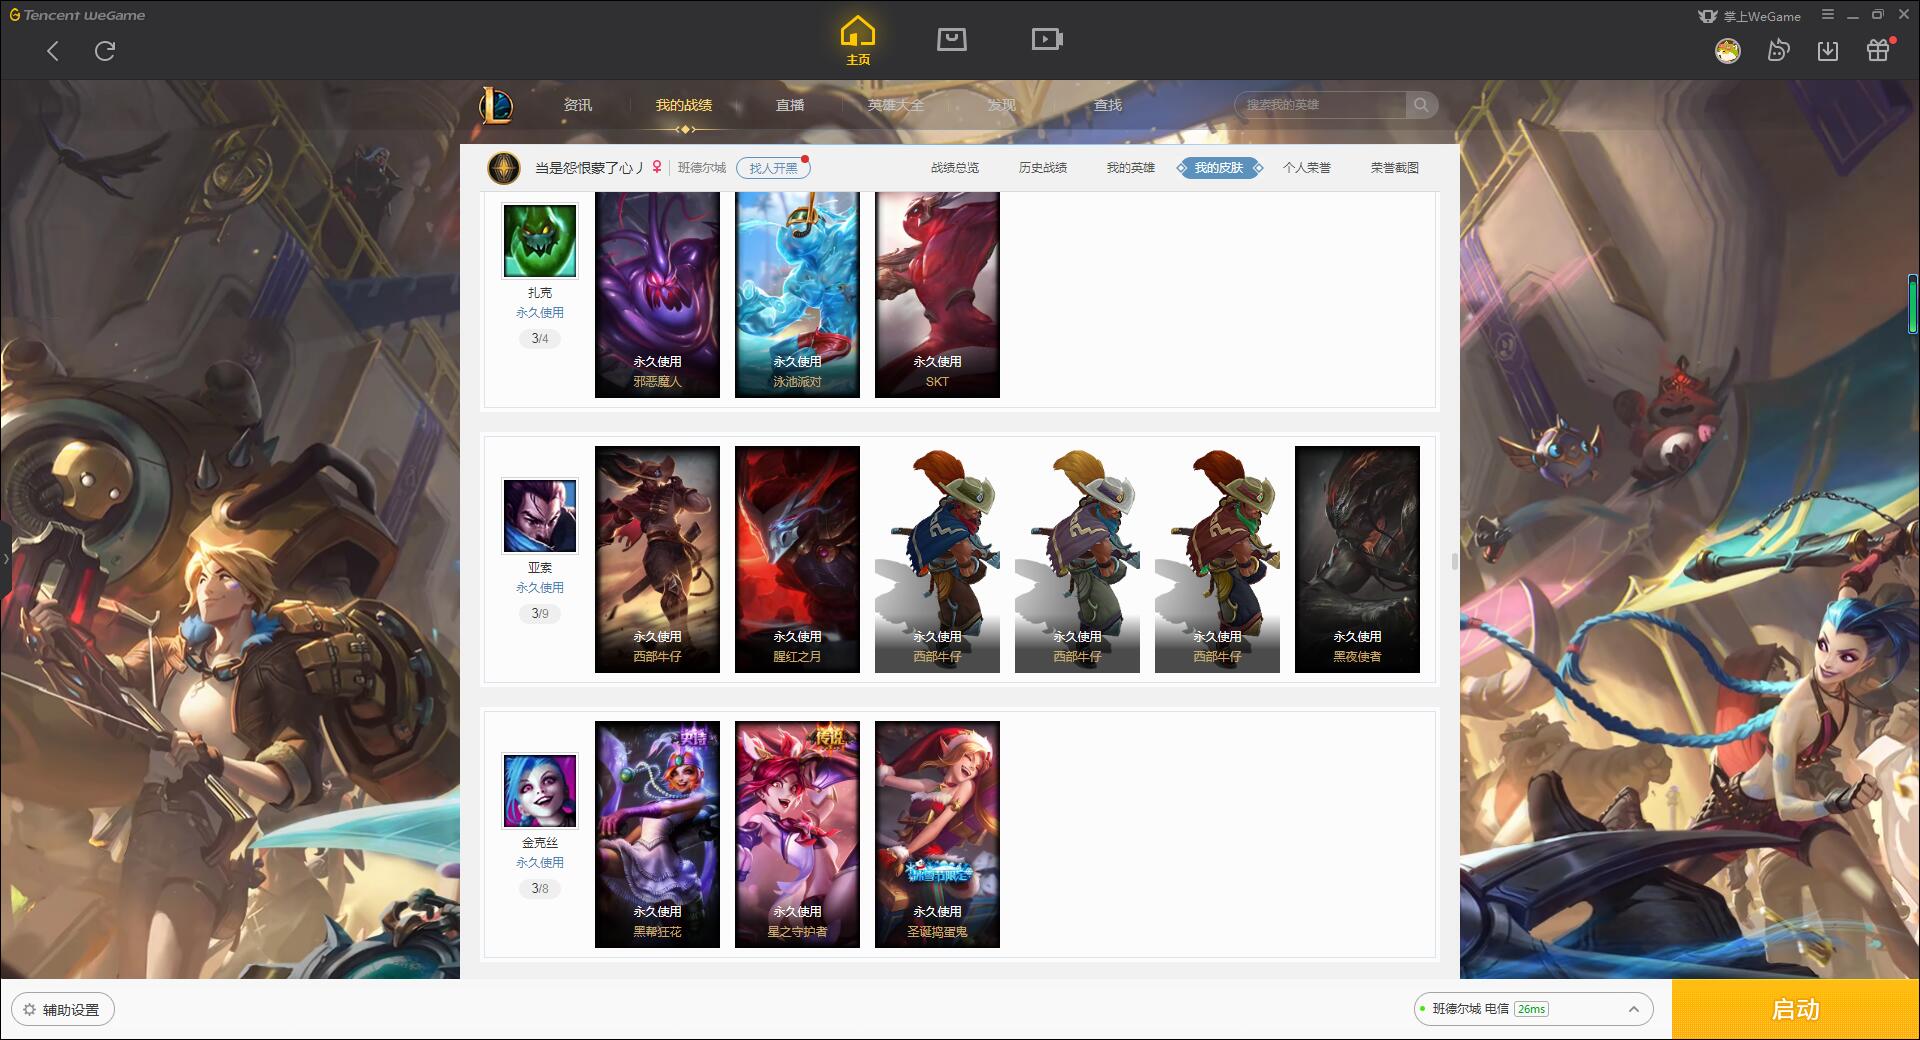Open the 历史战绩 sub-tab
The width and height of the screenshot is (1920, 1040).
(1043, 168)
